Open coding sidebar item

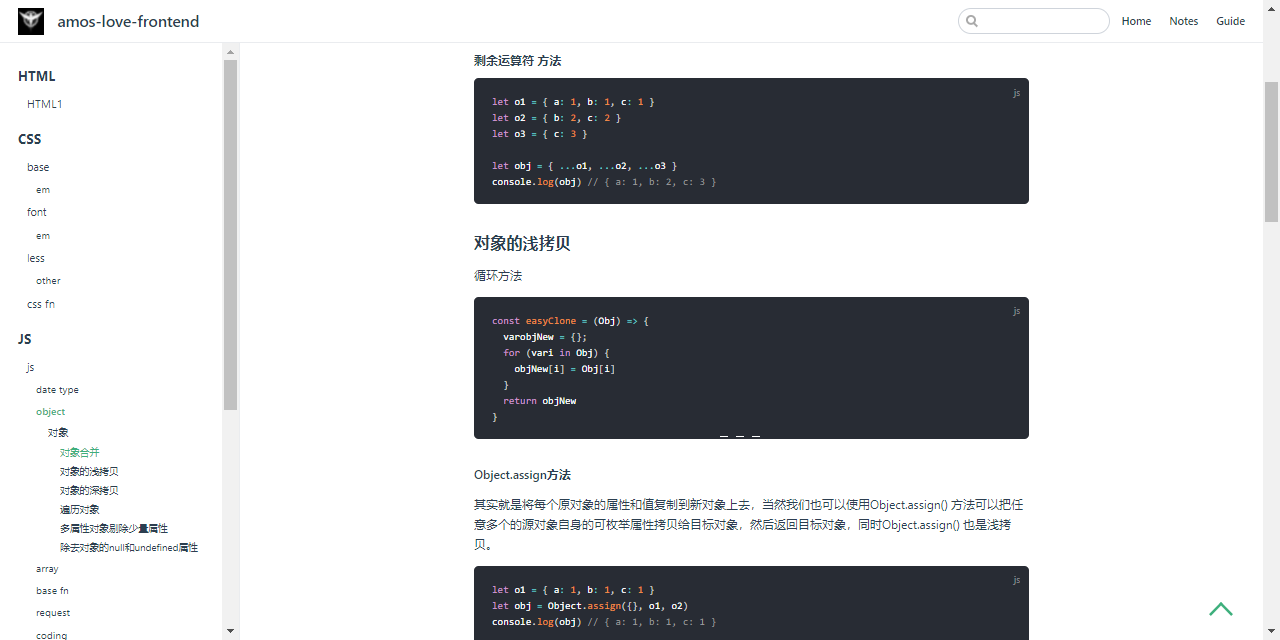tap(52, 635)
